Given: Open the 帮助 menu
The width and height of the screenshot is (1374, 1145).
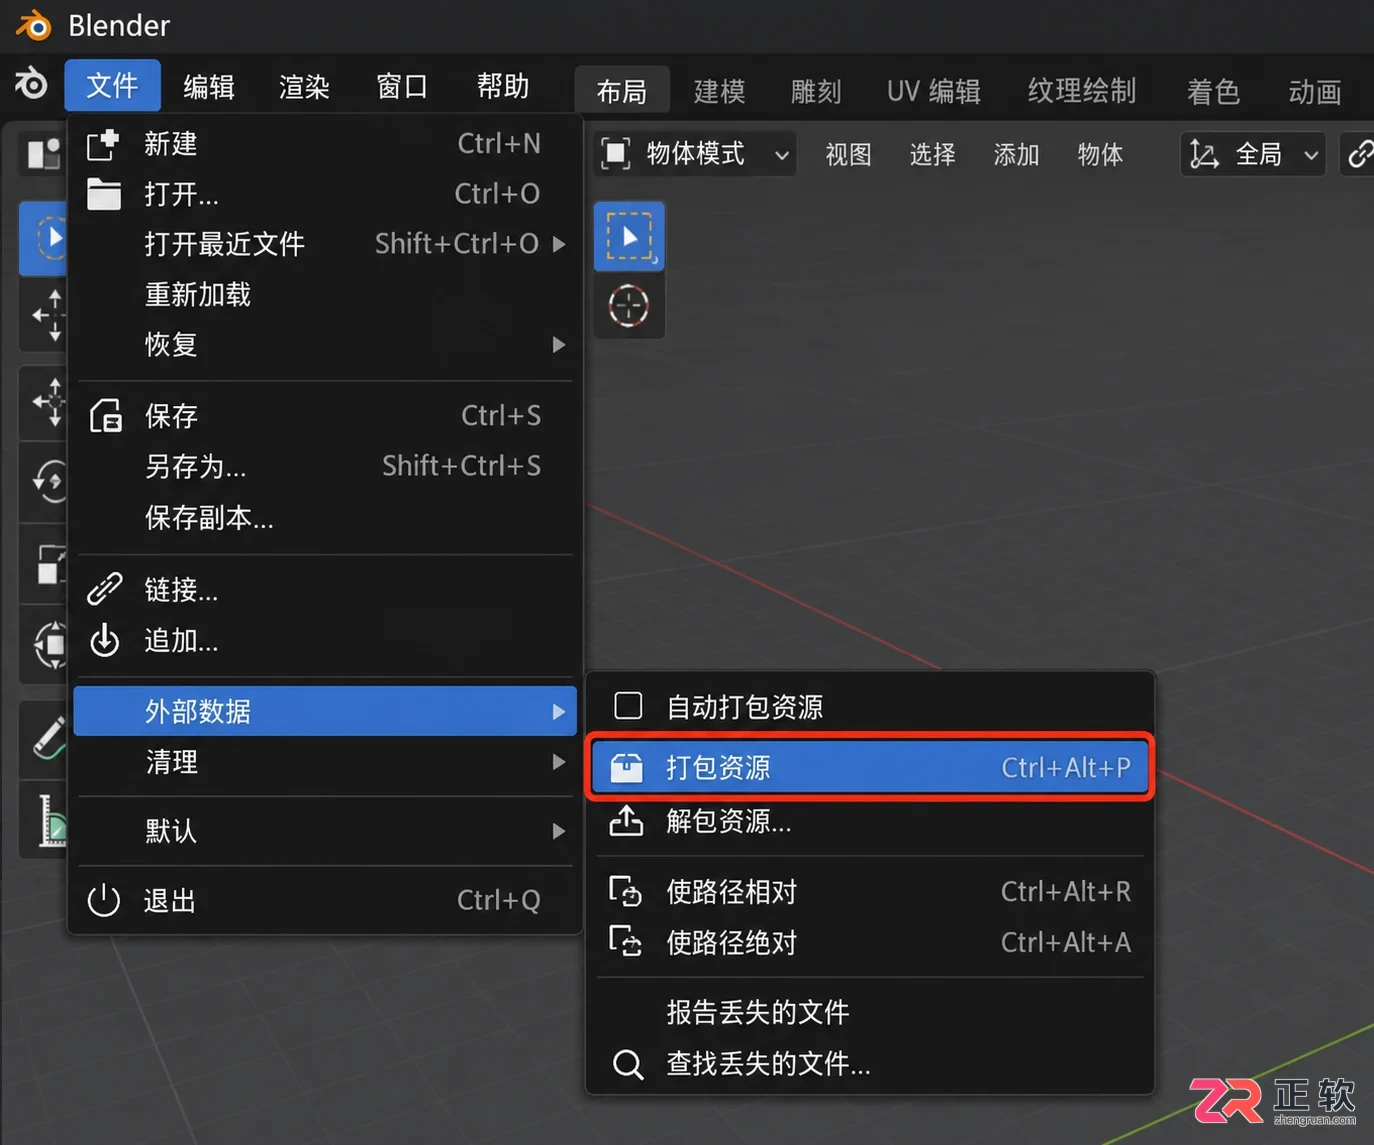Looking at the screenshot, I should [503, 87].
